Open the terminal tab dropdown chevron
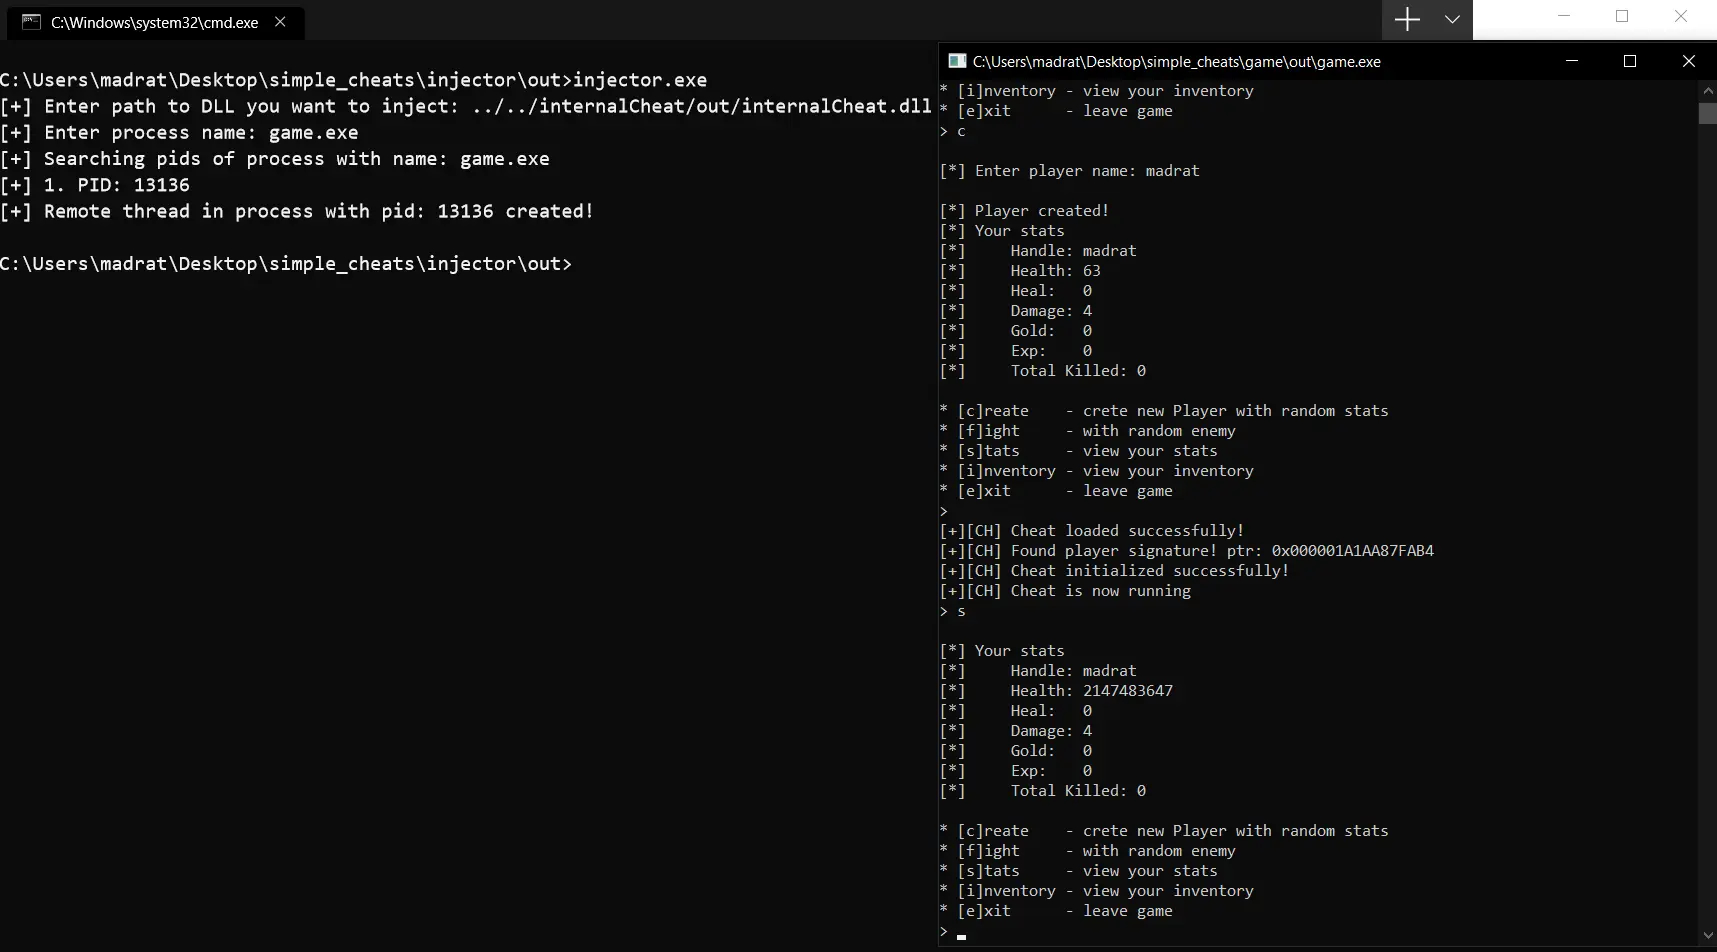 tap(1452, 19)
